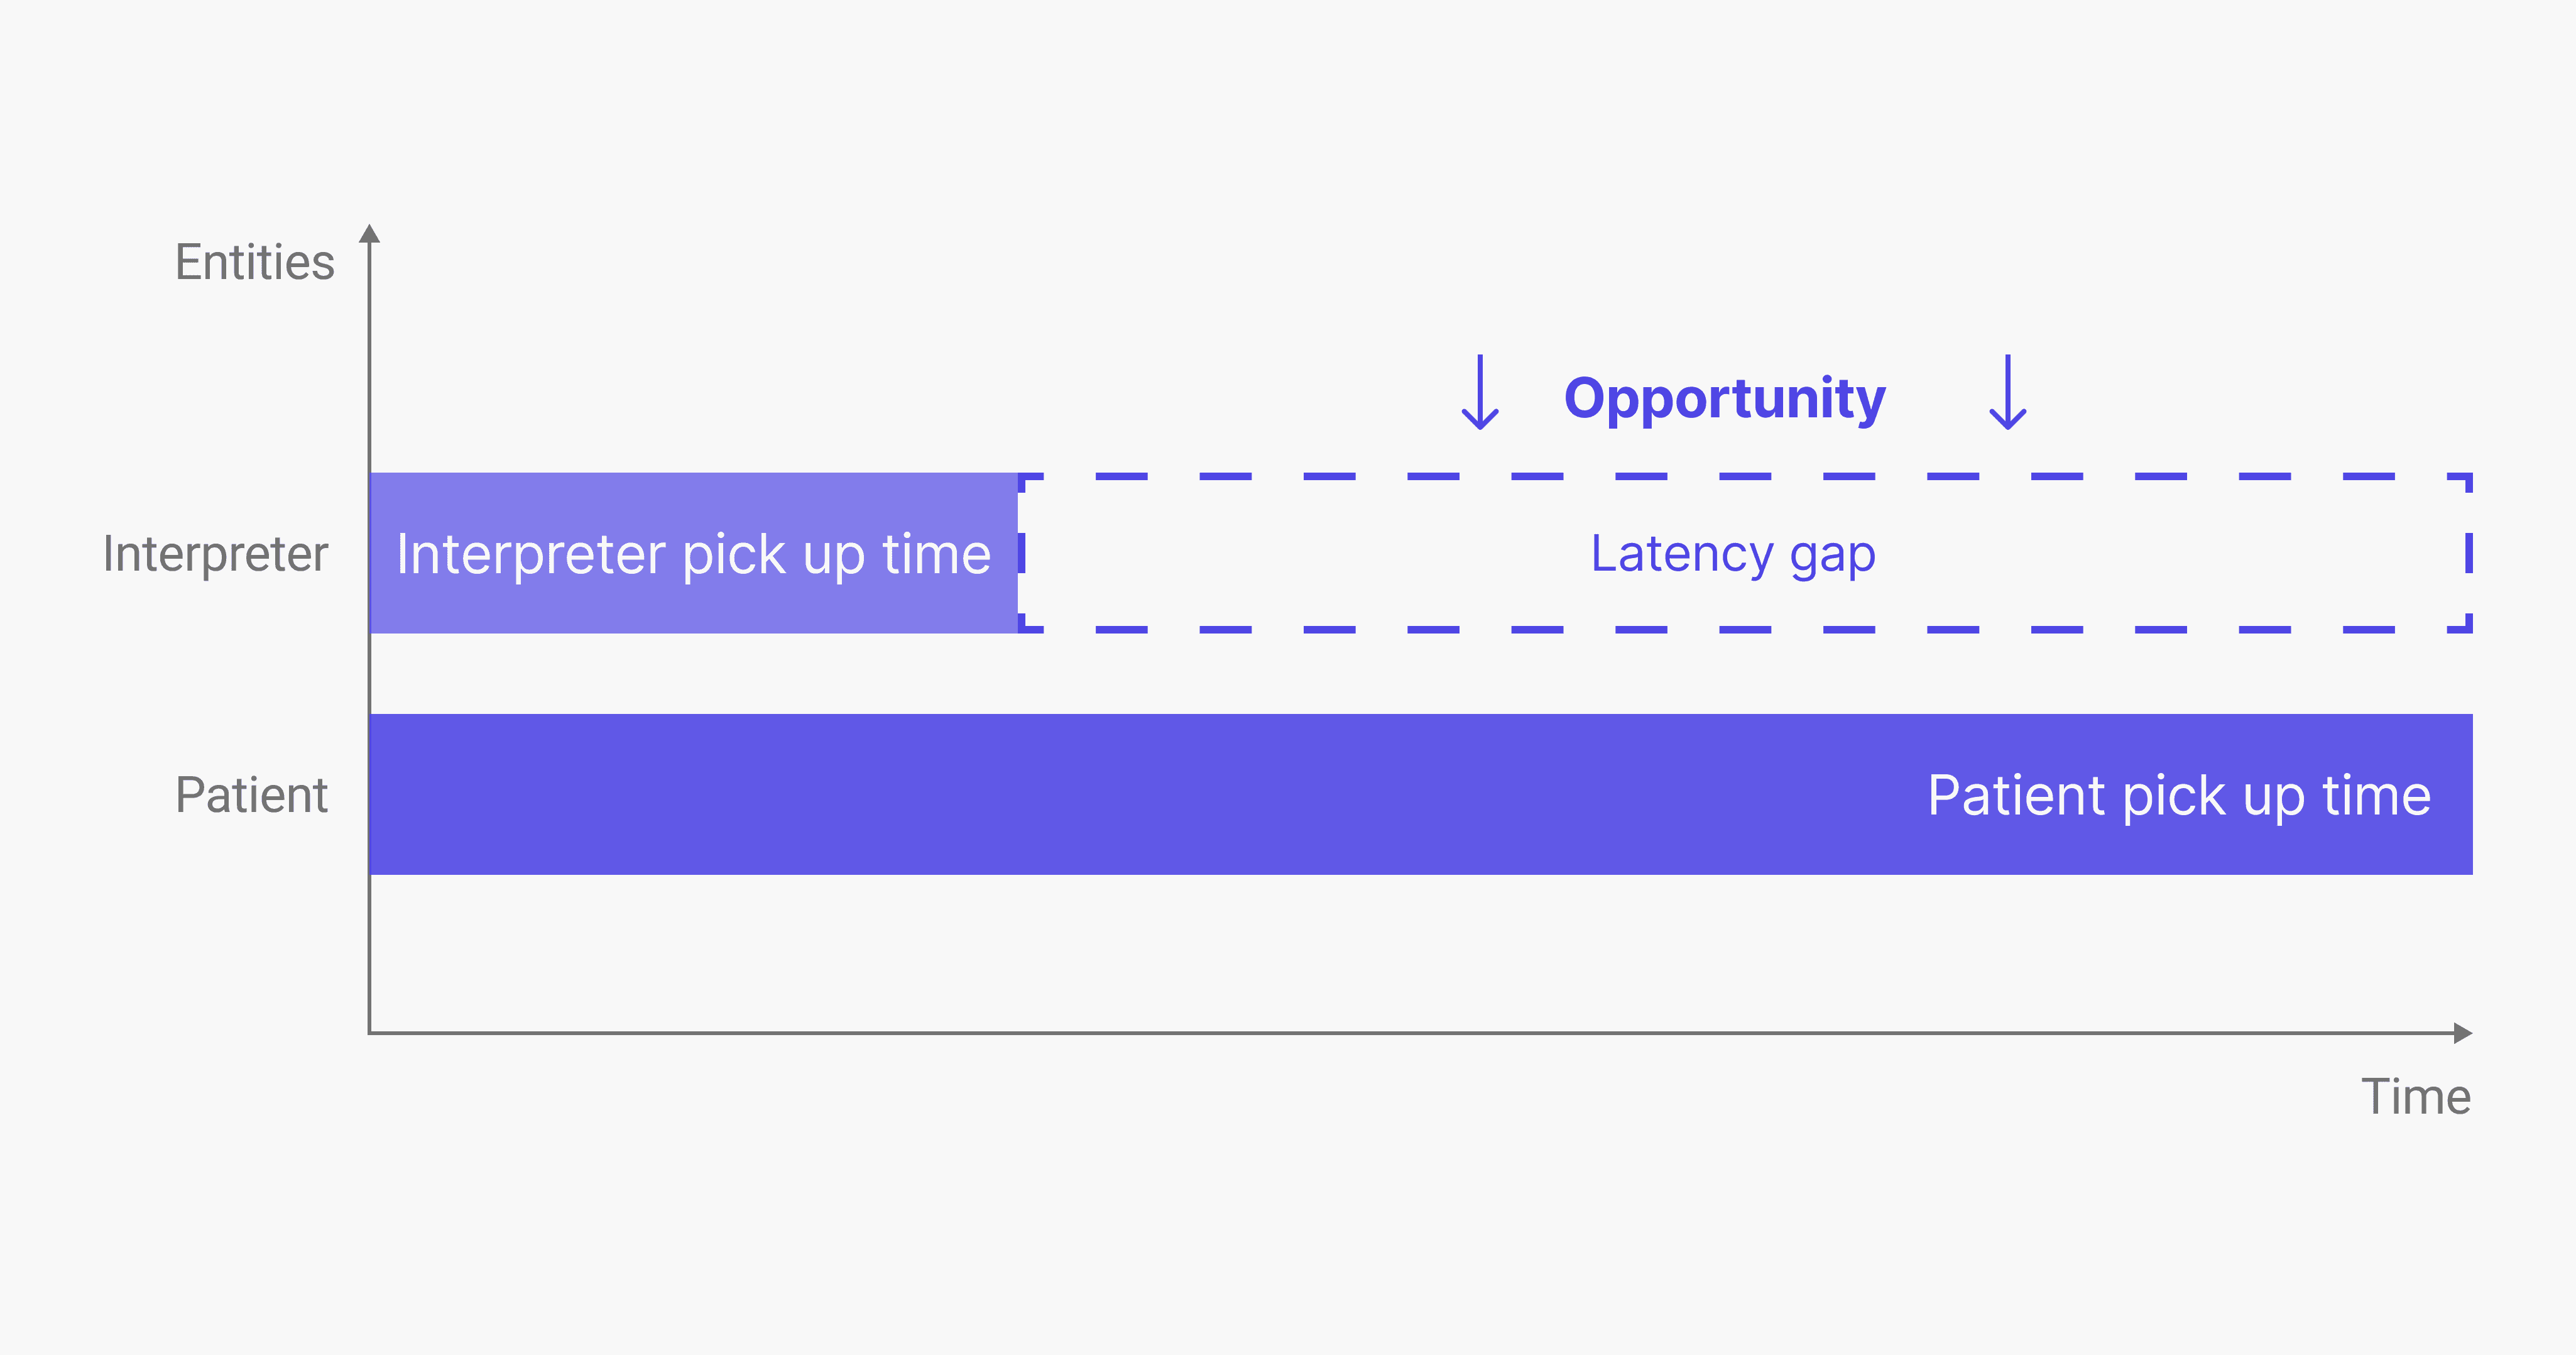This screenshot has height=1355, width=2576.
Task: Click the Patient pick up time text
Action: click(2179, 796)
